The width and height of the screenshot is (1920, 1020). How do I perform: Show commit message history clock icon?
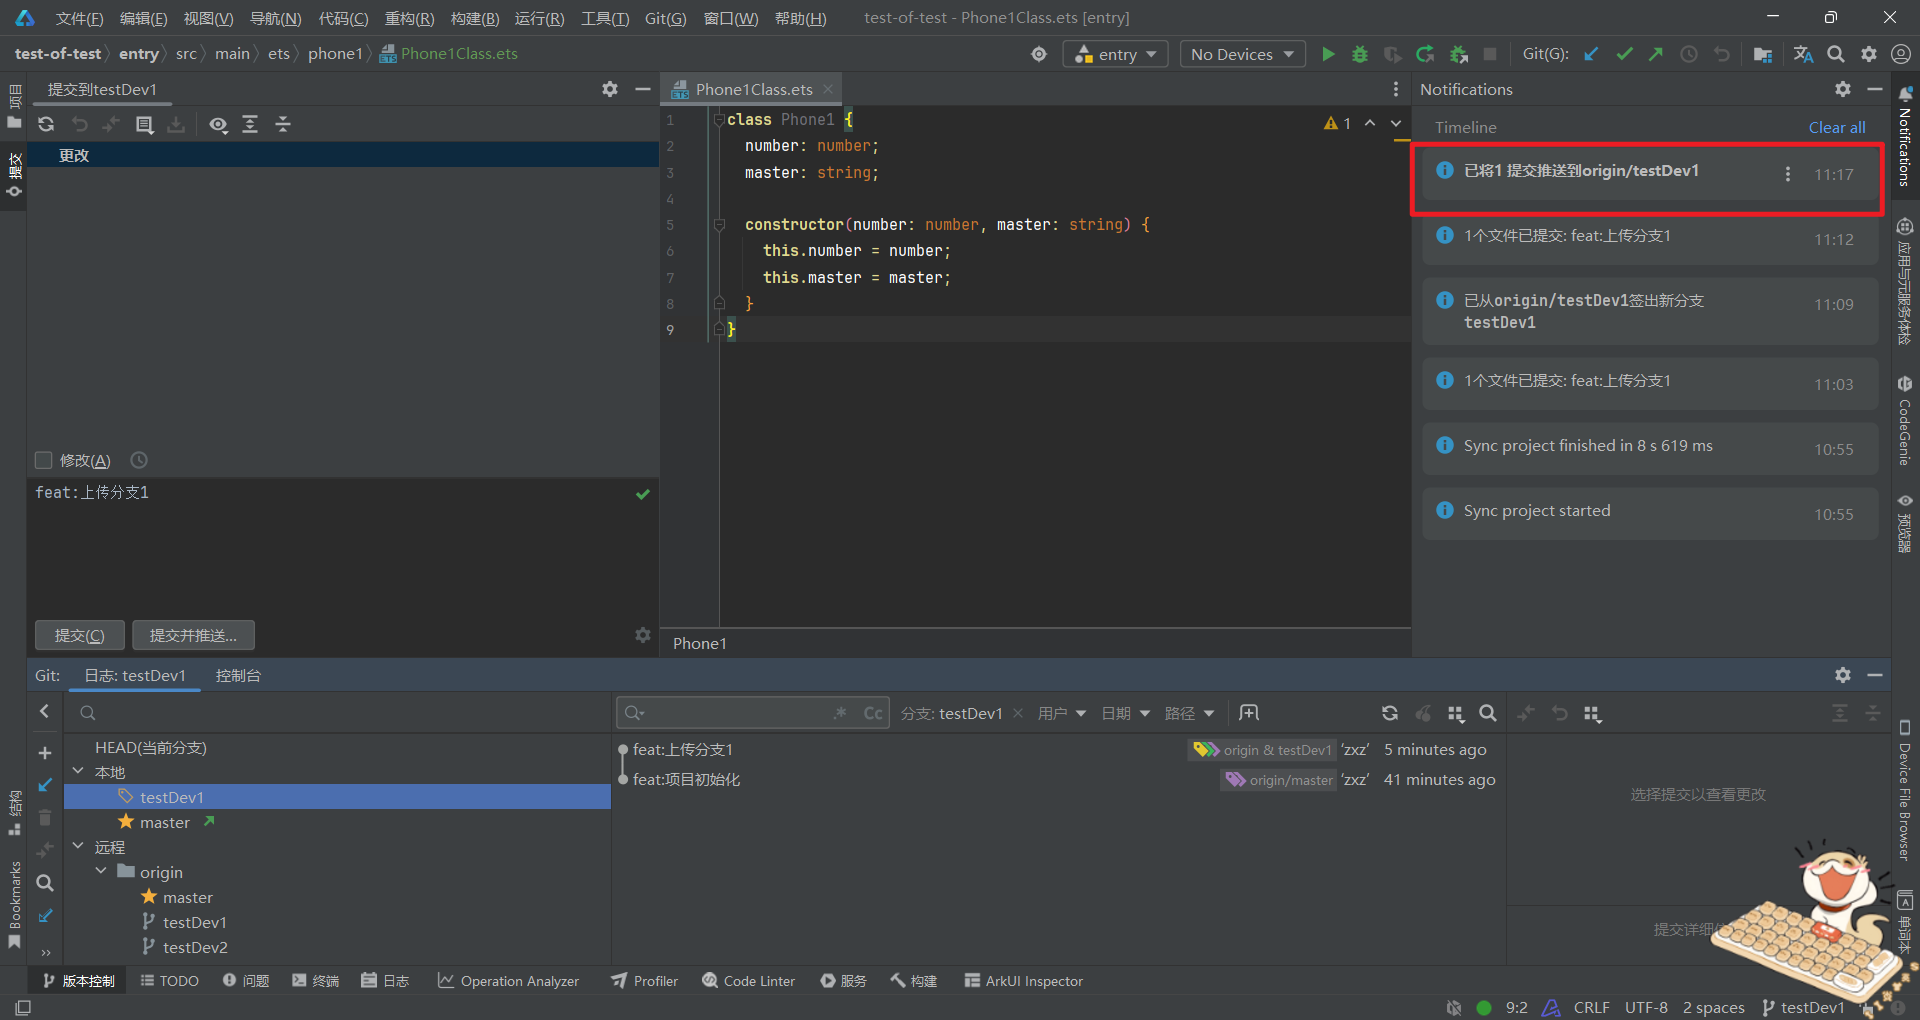139,460
